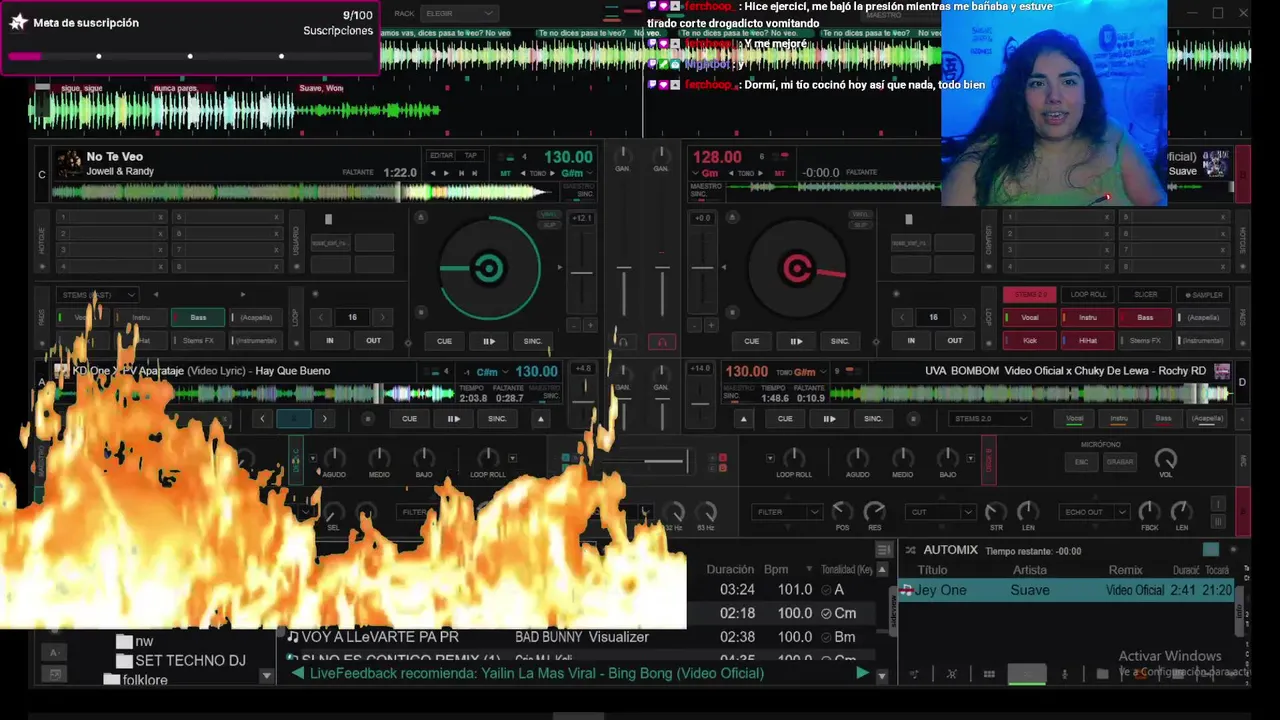
Task: Click the loop size decrease arrow on No Te Veo deck
Action: click(x=320, y=317)
